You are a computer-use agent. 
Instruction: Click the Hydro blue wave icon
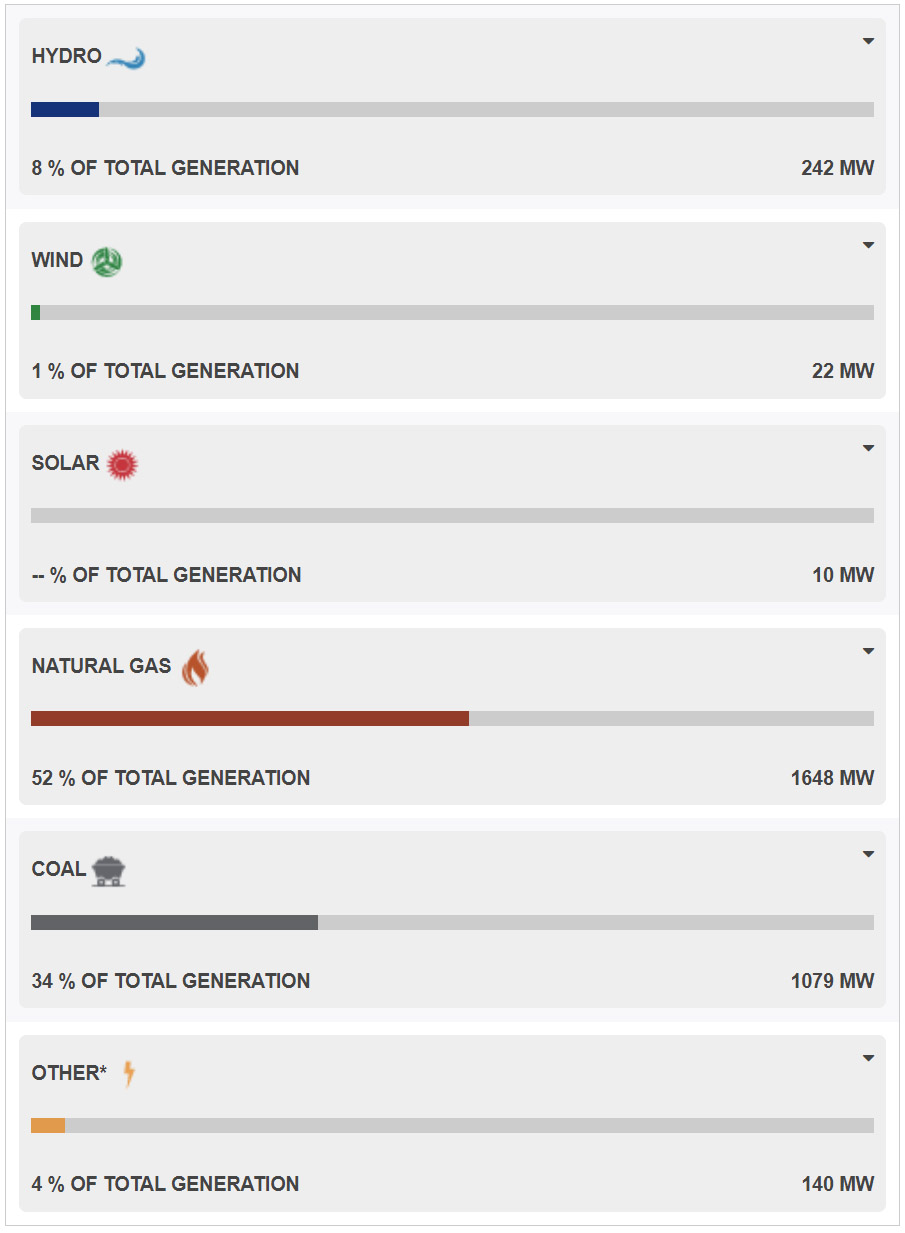point(126,58)
